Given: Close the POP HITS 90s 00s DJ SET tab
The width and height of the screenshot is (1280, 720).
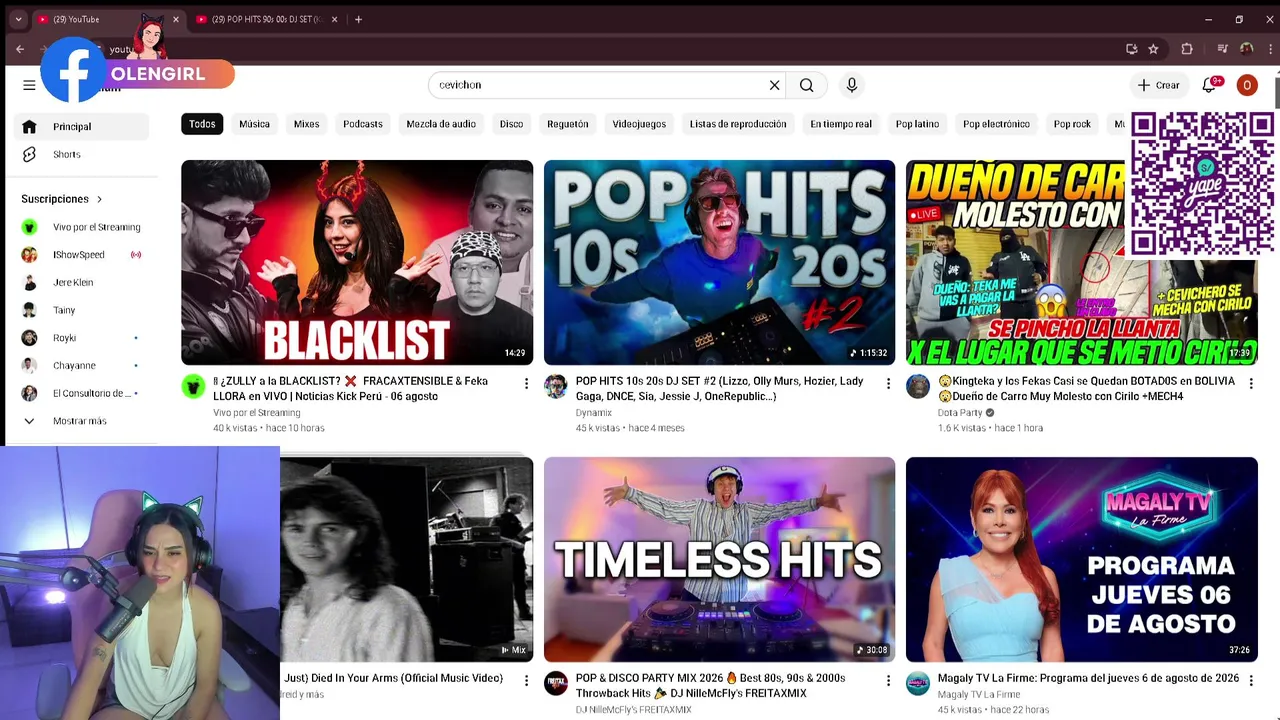Looking at the screenshot, I should [334, 19].
